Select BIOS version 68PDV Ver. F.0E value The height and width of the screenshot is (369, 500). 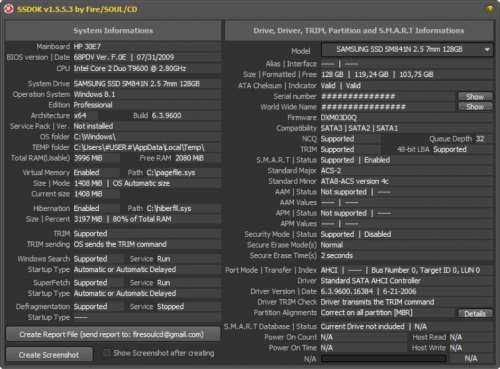click(100, 57)
